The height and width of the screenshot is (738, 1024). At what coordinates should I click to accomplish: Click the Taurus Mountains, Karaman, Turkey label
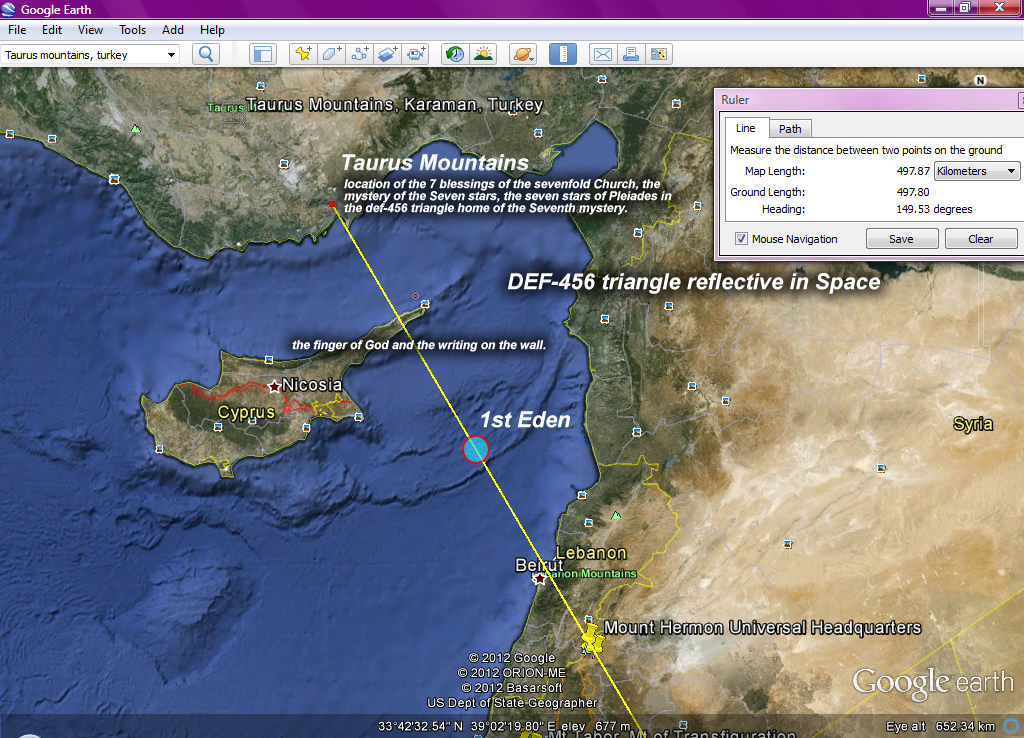point(394,104)
